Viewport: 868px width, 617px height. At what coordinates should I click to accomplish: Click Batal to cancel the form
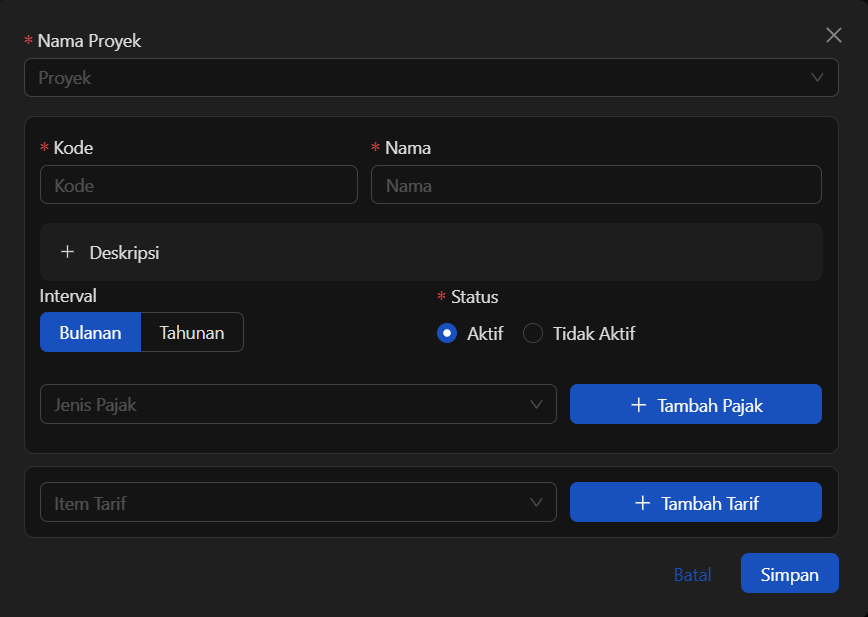(692, 573)
